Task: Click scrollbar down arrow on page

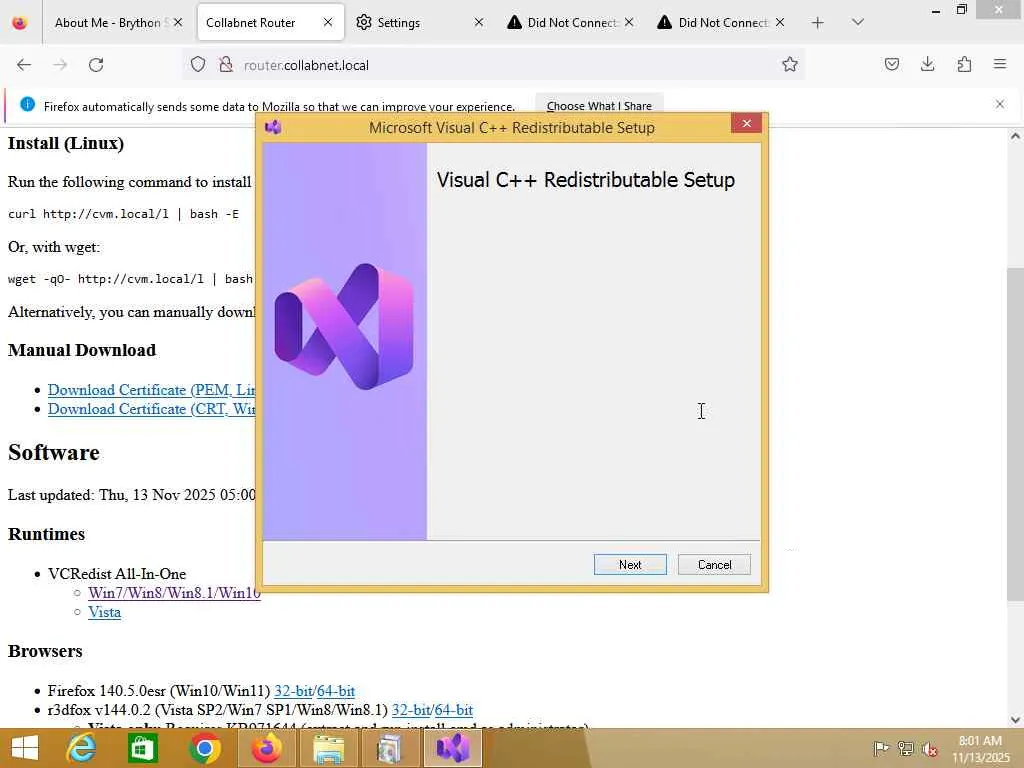Action: 1015,720
